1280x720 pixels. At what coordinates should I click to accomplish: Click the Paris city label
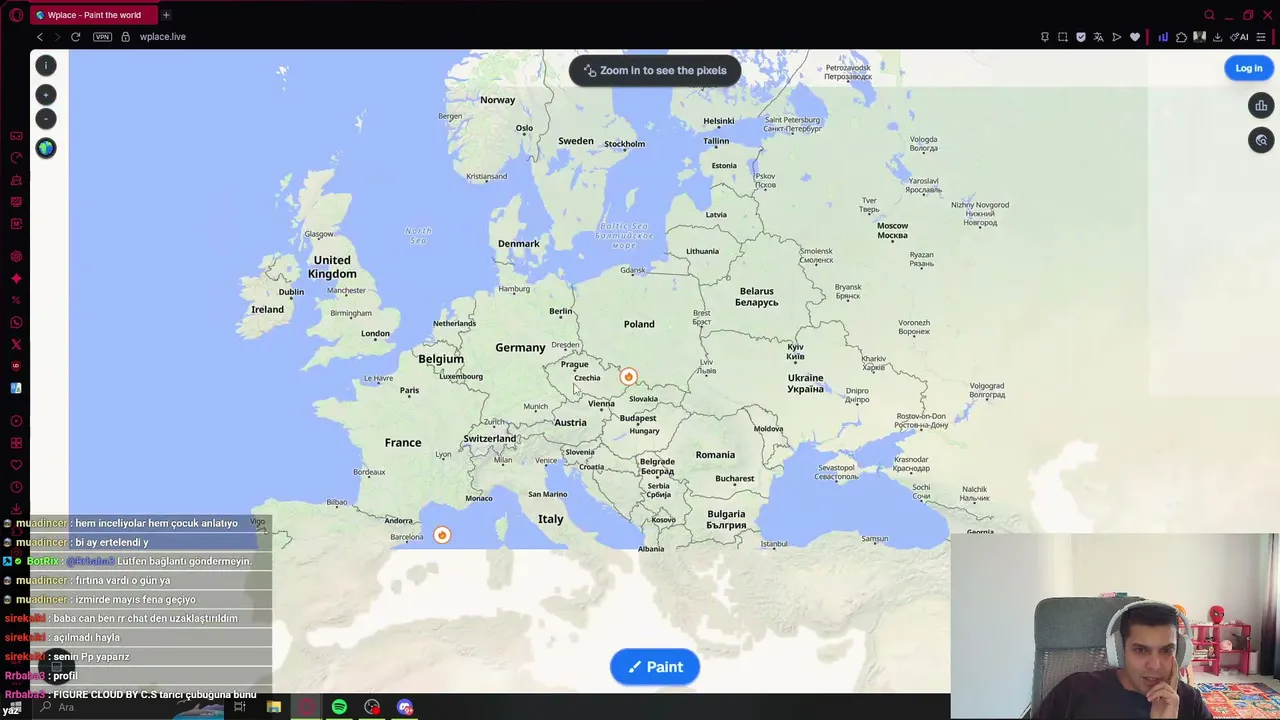409,391
